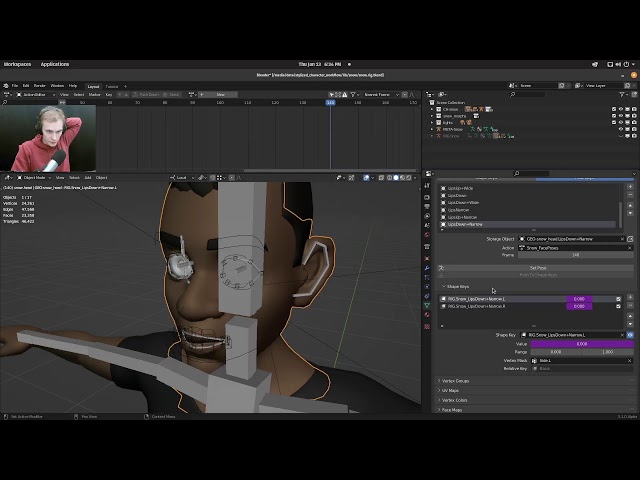The width and height of the screenshot is (640, 480).
Task: Open the viewport Object menu
Action: point(102,178)
